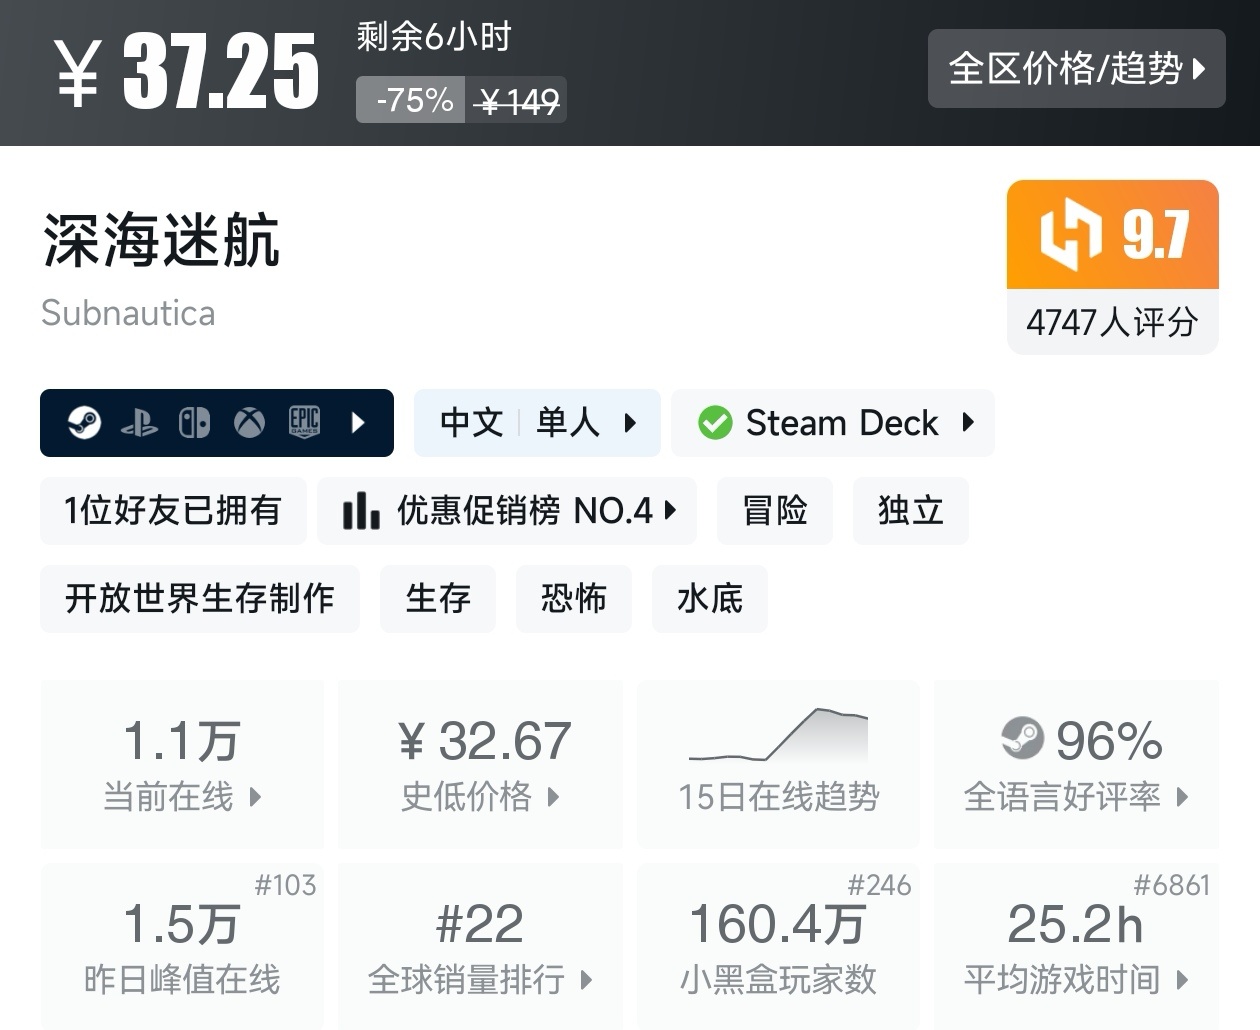The width and height of the screenshot is (1260, 1030).
Task: Click the Steam platform icon
Action: (x=84, y=423)
